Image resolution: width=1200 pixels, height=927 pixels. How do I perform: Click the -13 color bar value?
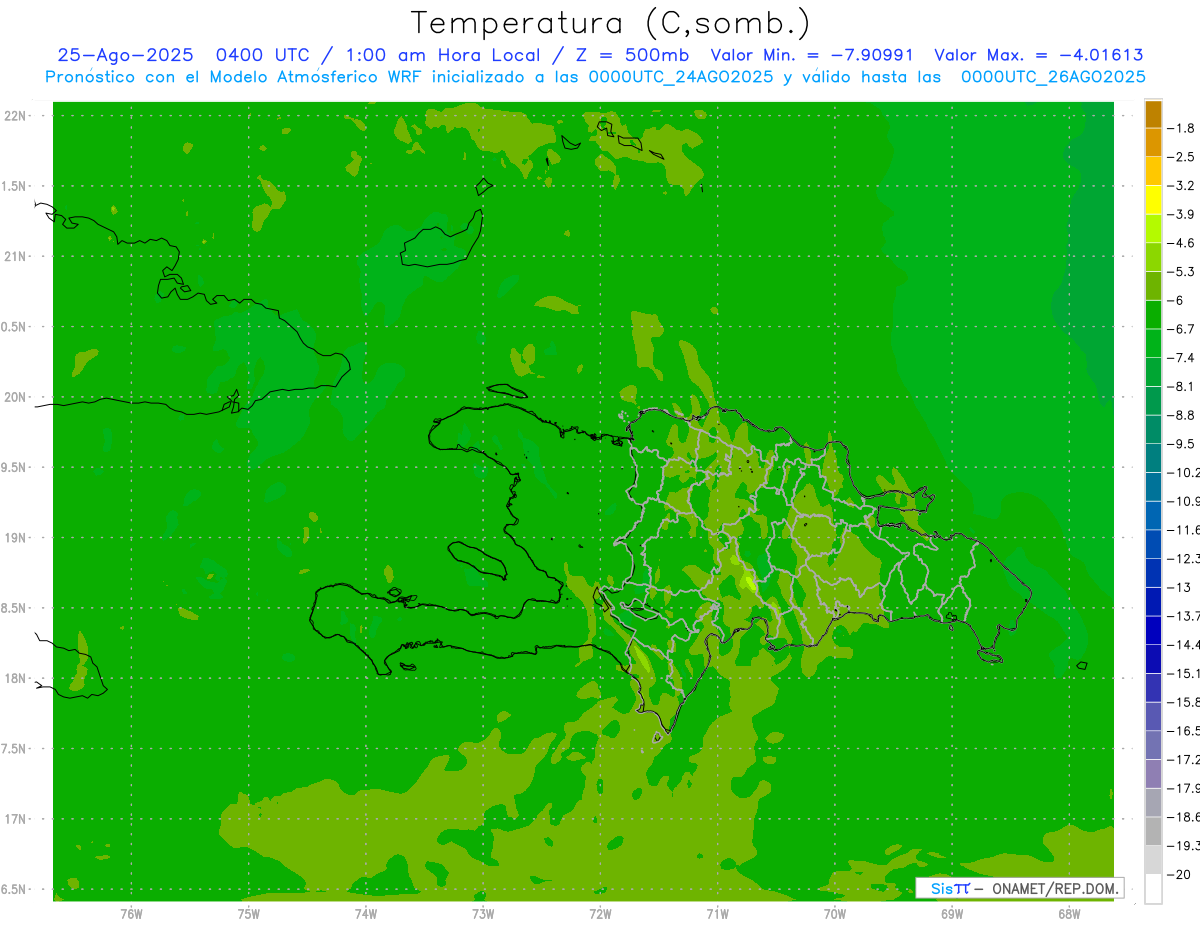point(1181,587)
